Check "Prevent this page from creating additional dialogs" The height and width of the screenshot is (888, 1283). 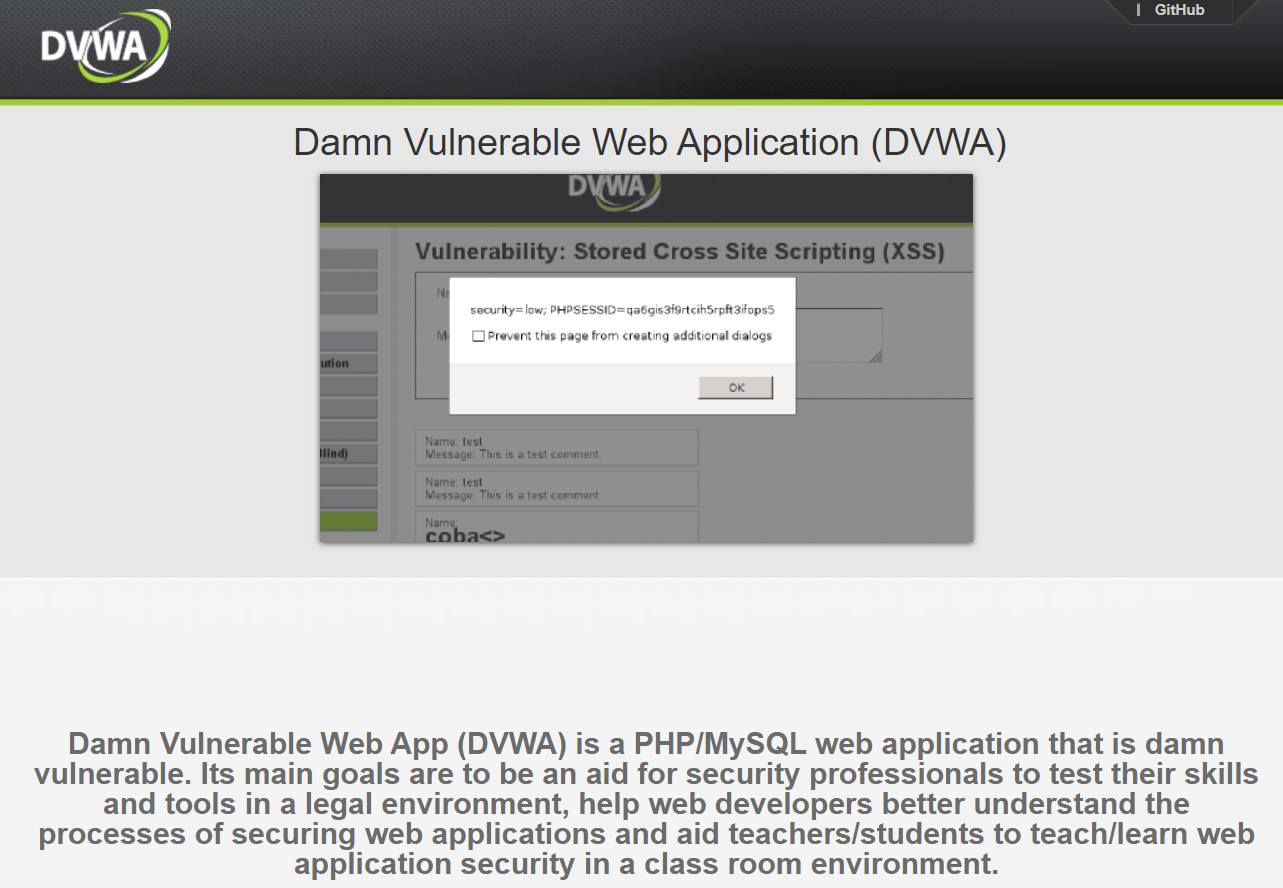479,336
